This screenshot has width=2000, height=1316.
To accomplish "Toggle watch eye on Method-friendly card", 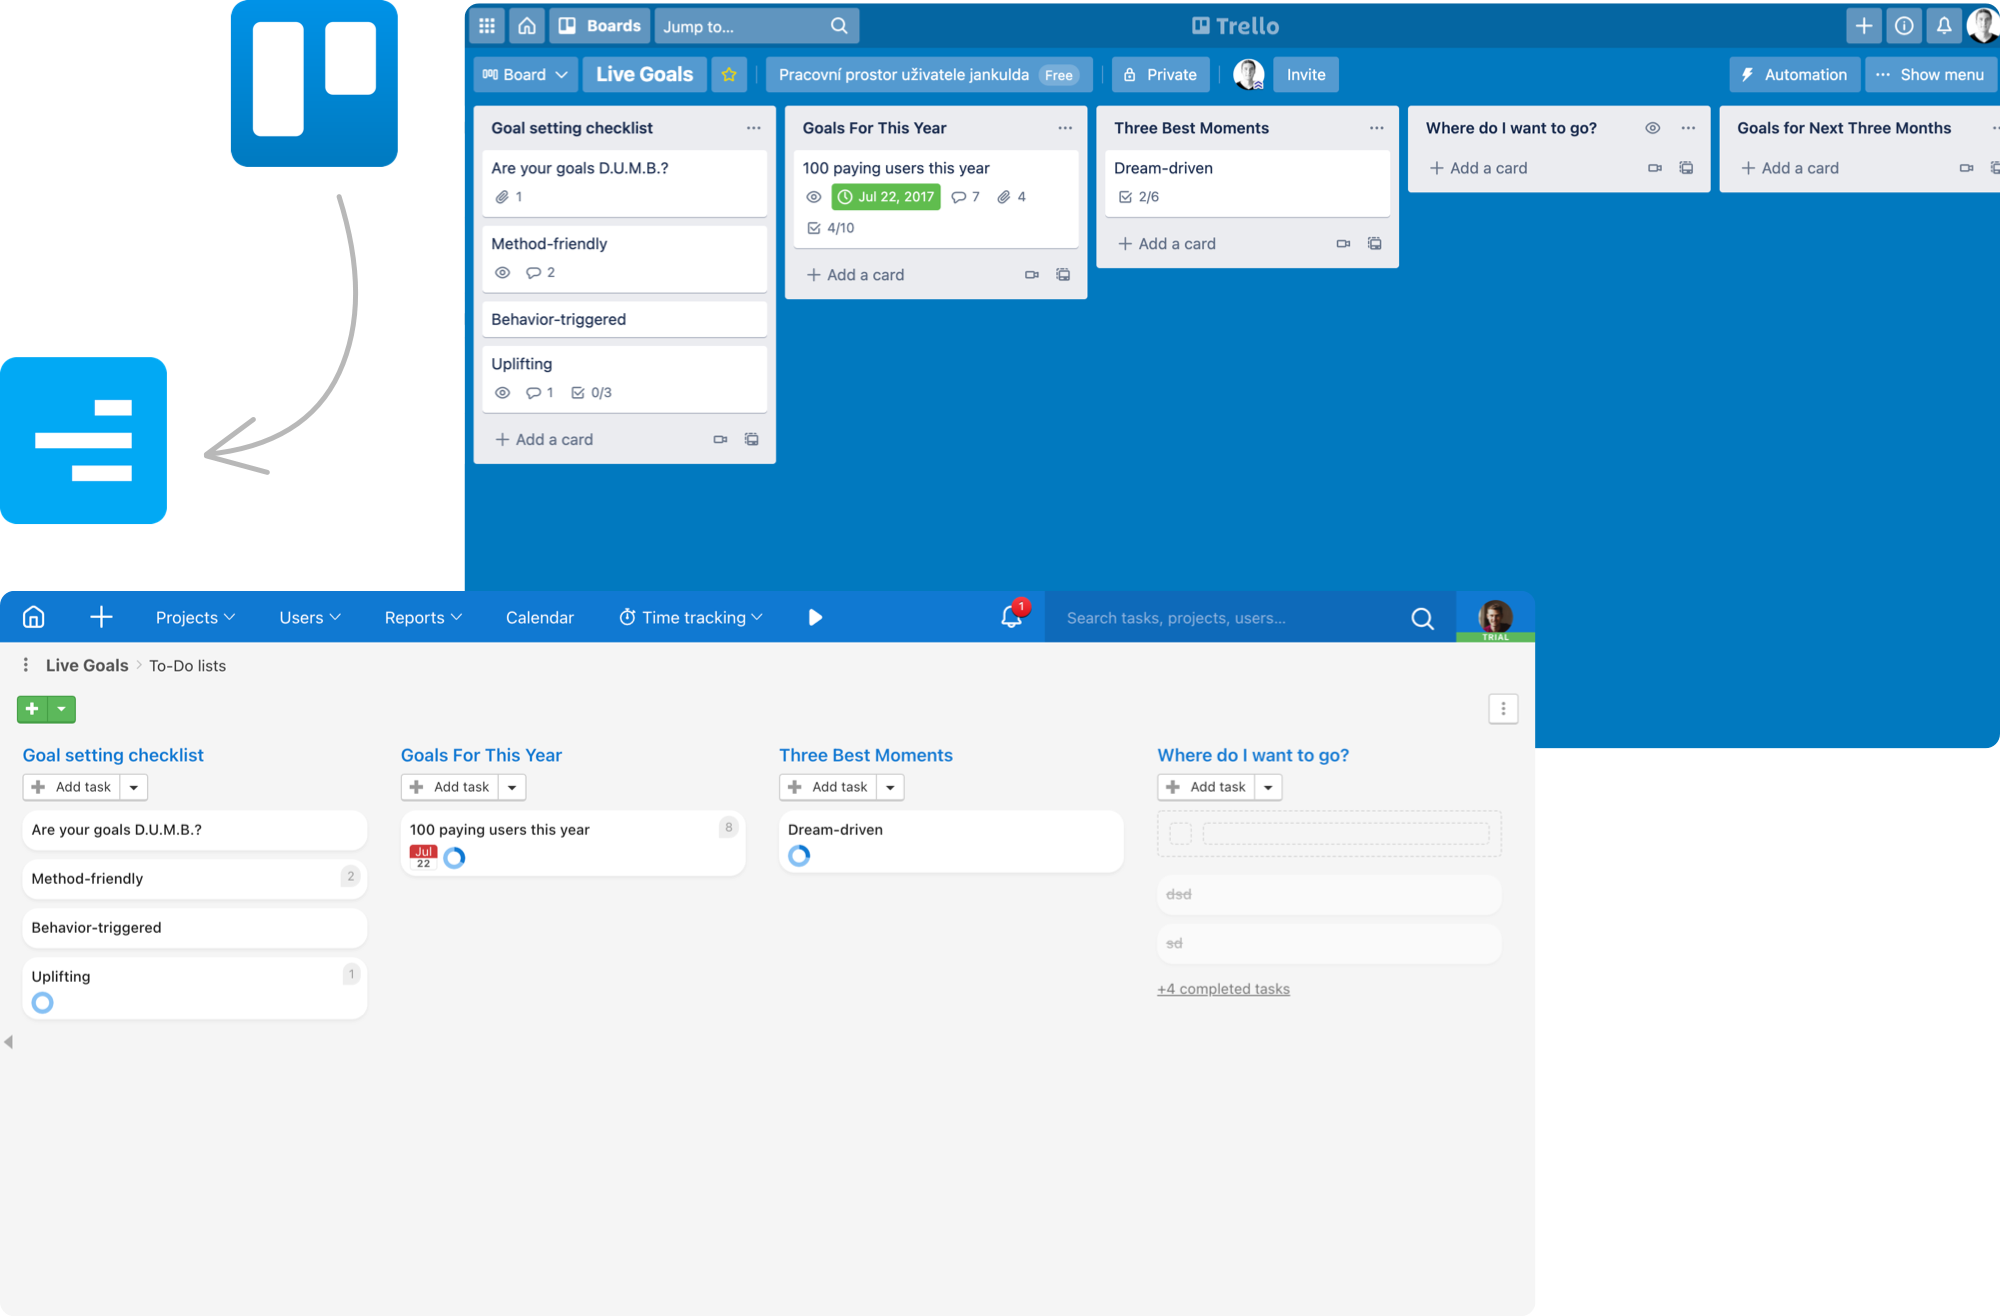I will [503, 272].
